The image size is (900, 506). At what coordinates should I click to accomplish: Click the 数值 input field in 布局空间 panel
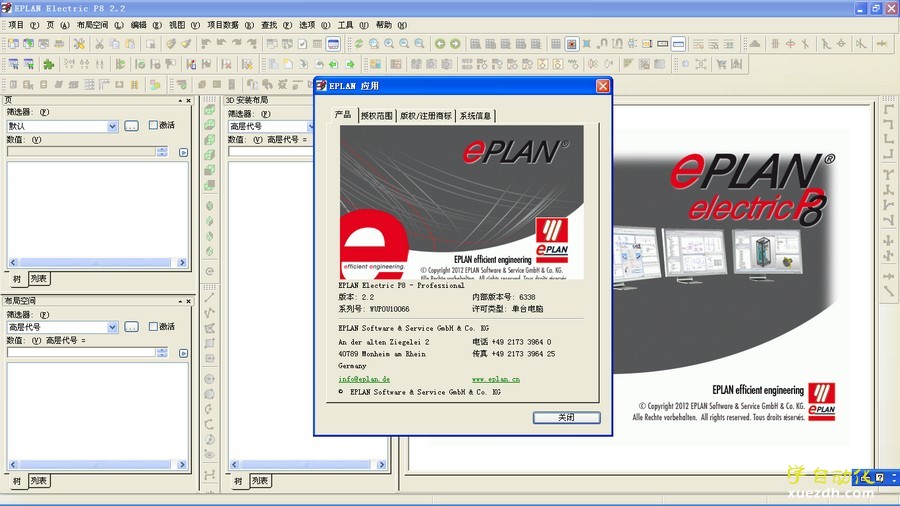pyautogui.click(x=81, y=352)
